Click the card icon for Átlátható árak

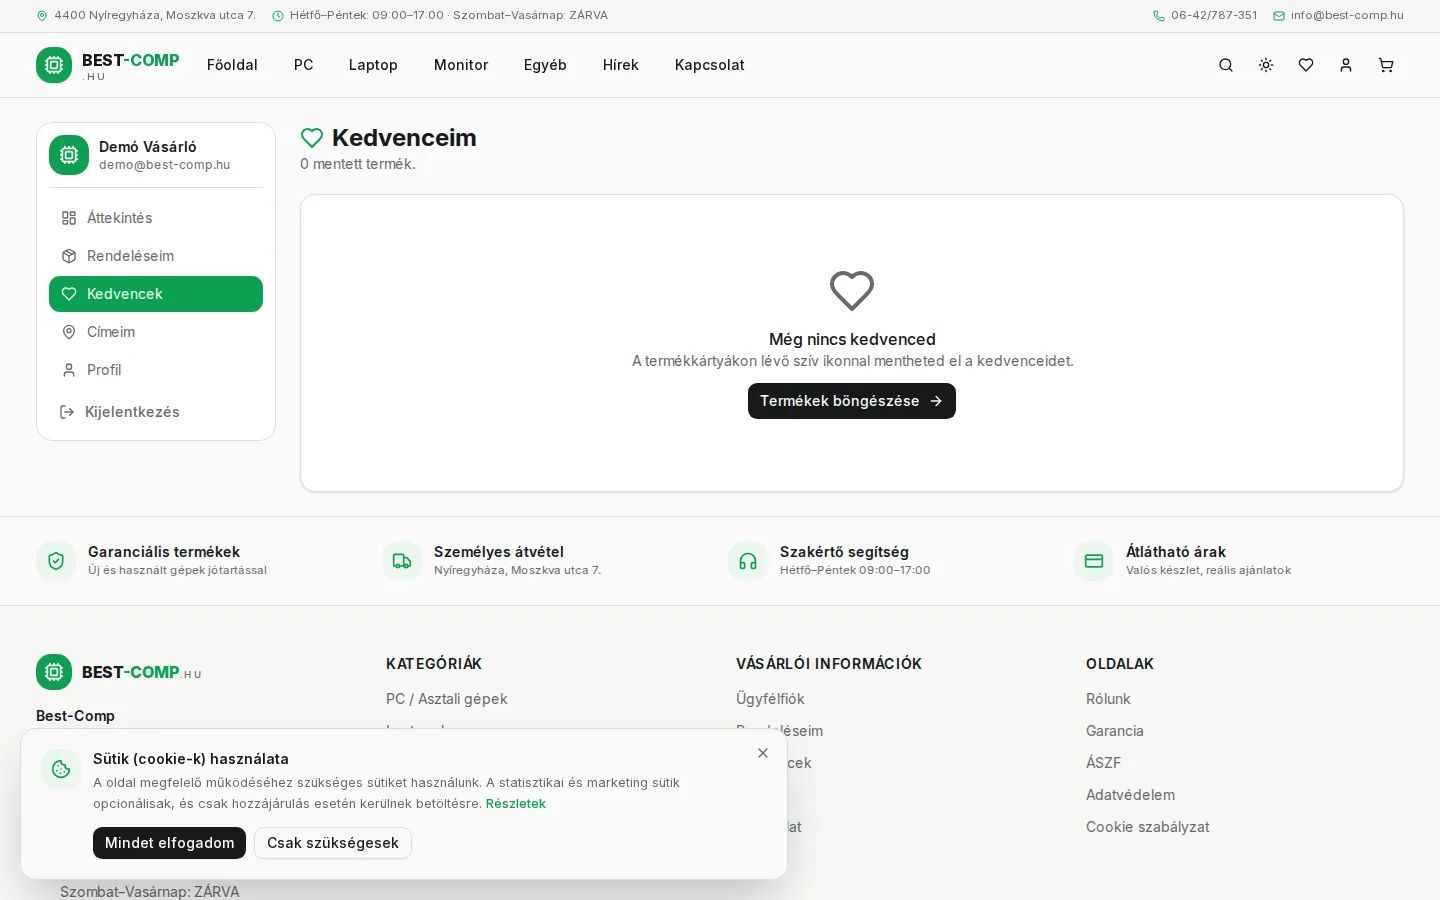tap(1094, 561)
